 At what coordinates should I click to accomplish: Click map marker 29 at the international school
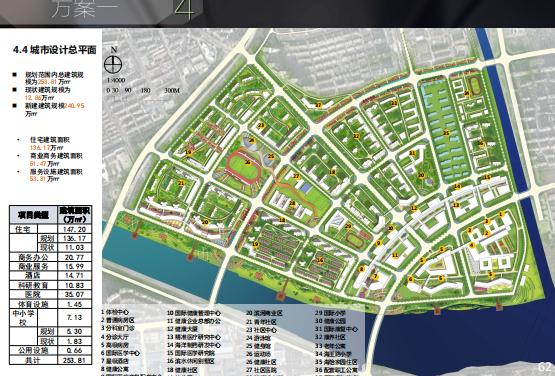tap(348, 226)
